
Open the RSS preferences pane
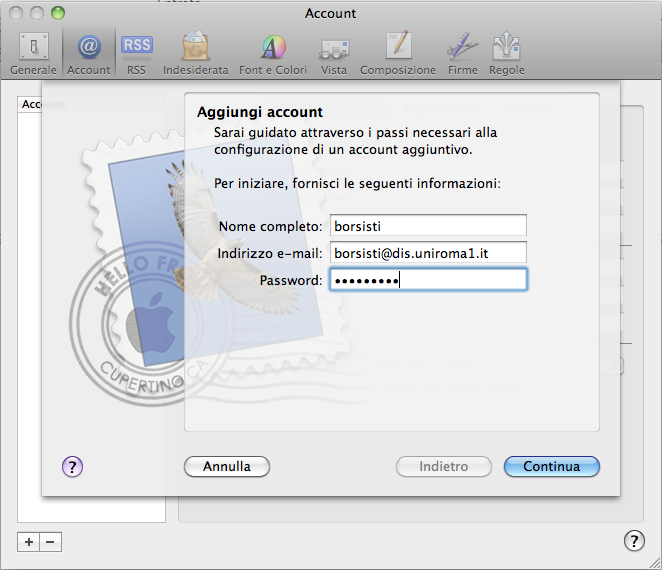tap(136, 54)
